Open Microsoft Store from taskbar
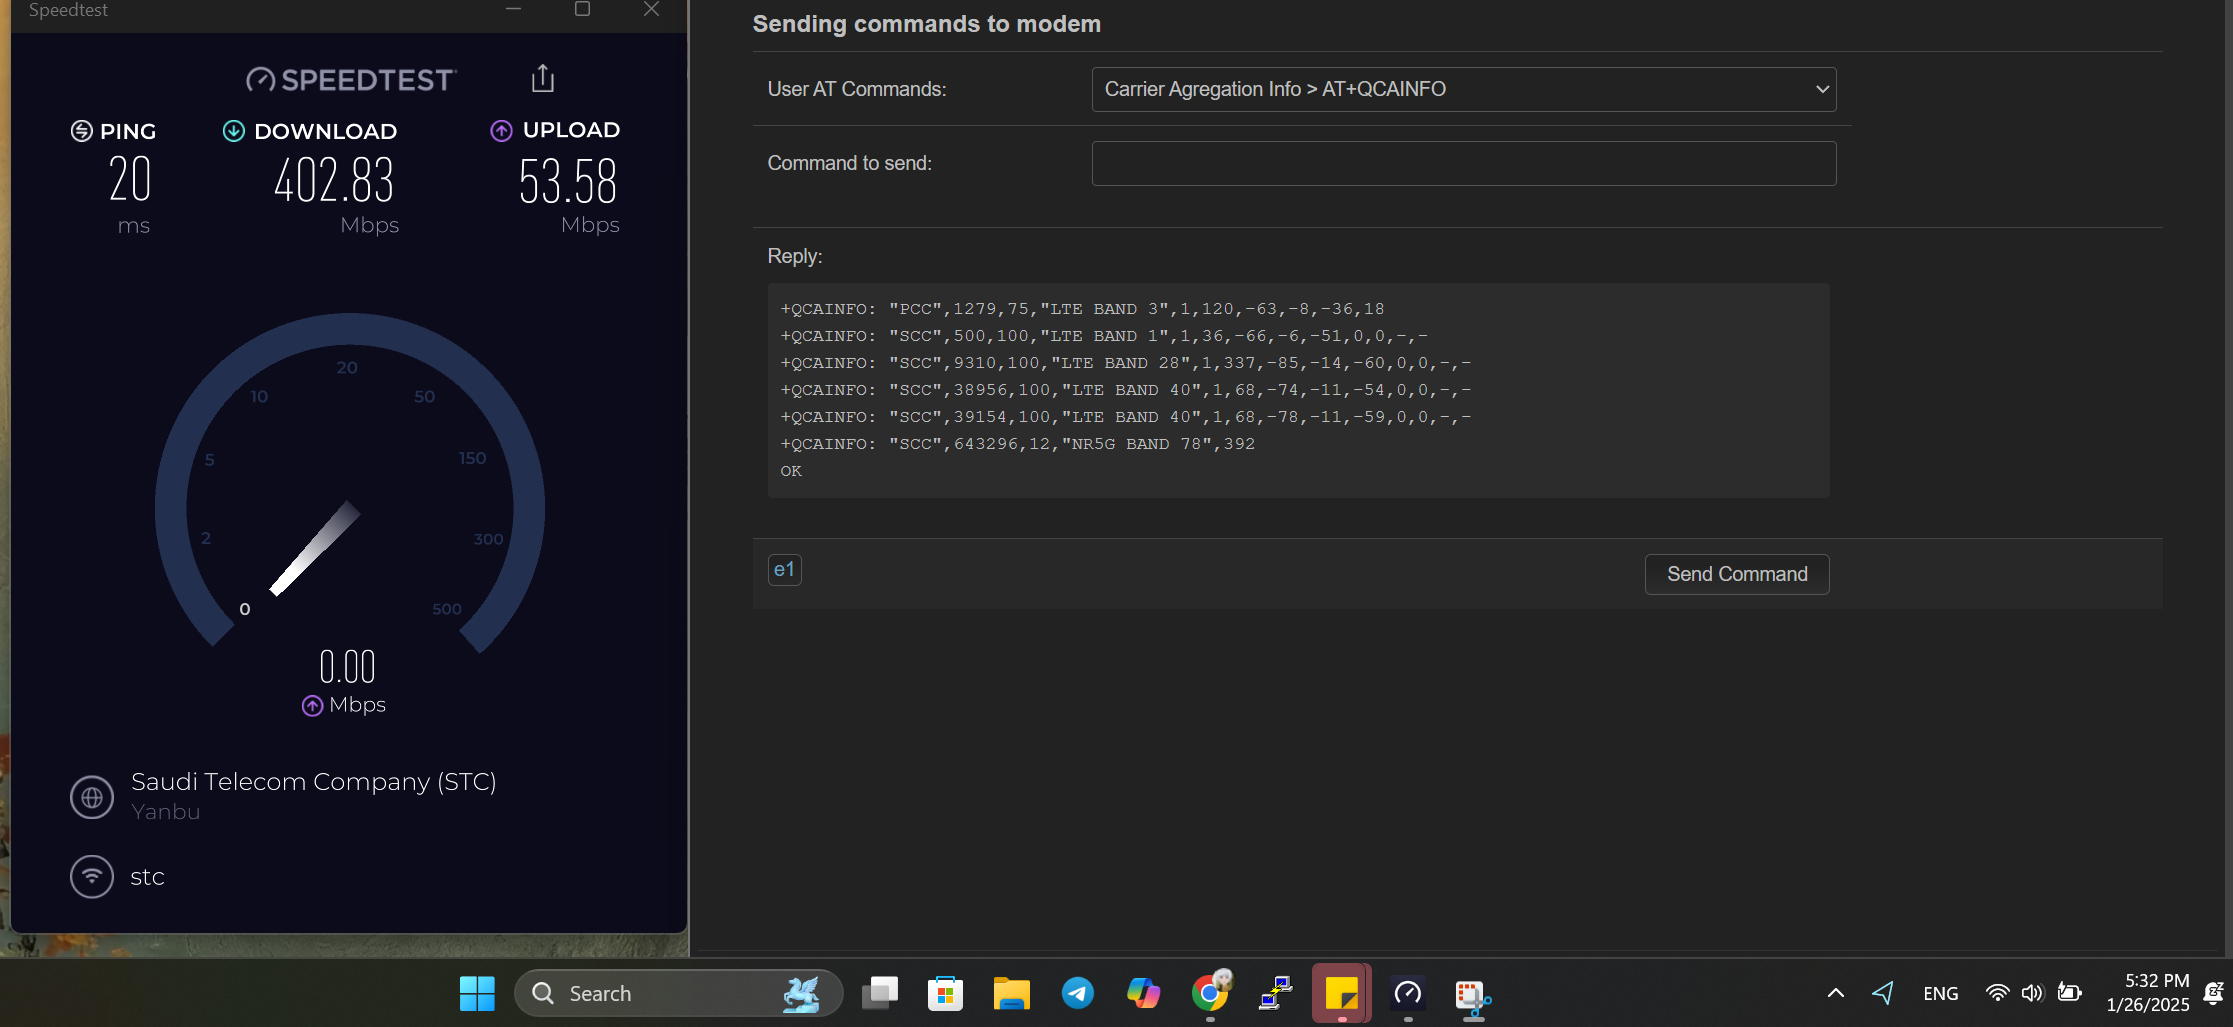Viewport: 2233px width, 1027px height. pyautogui.click(x=945, y=993)
